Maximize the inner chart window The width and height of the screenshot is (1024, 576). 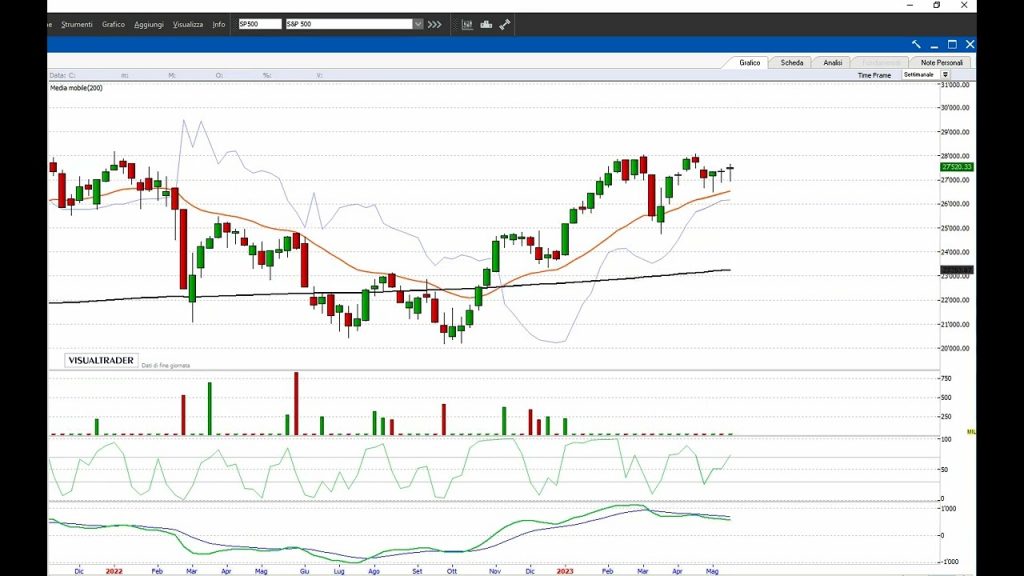[952, 44]
